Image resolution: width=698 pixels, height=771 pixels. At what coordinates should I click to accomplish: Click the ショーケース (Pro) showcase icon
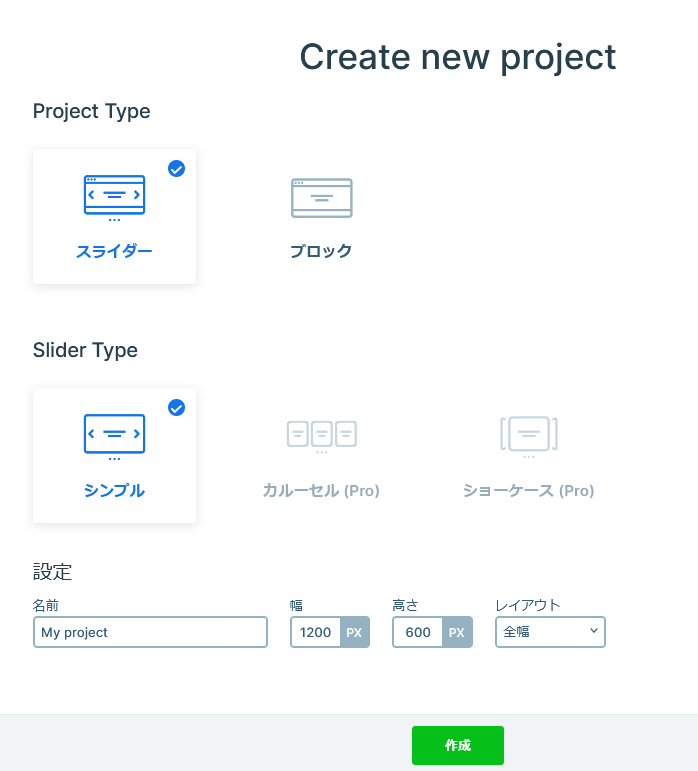pos(528,435)
